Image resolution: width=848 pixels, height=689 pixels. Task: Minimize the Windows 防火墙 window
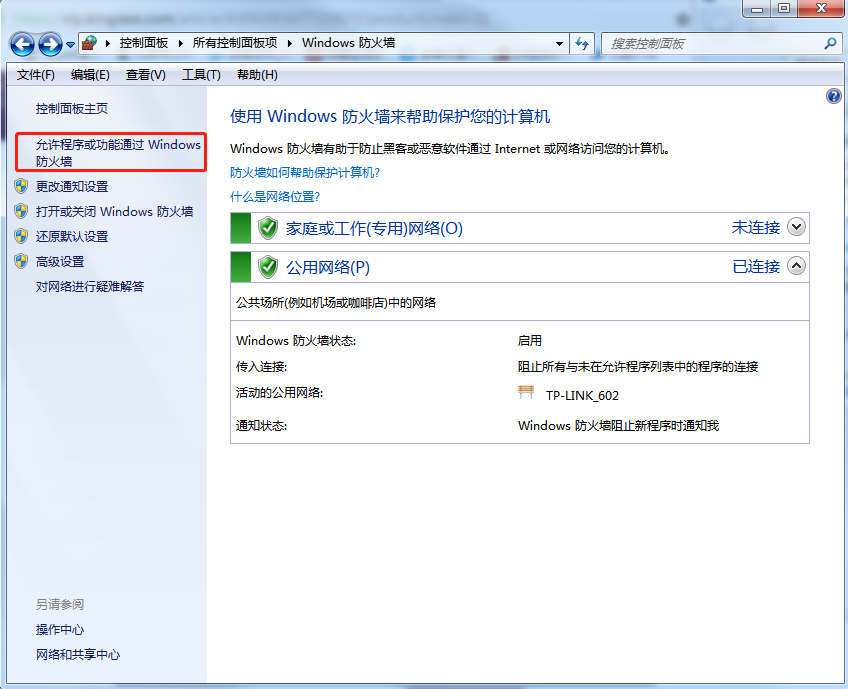757,9
